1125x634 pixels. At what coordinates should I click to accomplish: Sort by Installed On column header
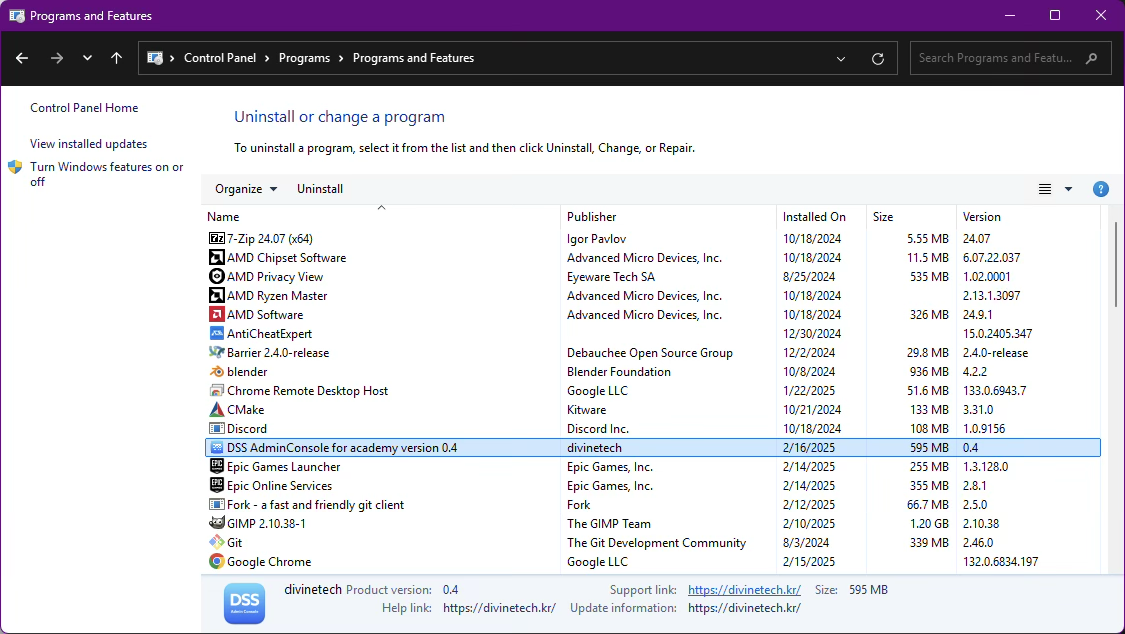pyautogui.click(x=814, y=217)
